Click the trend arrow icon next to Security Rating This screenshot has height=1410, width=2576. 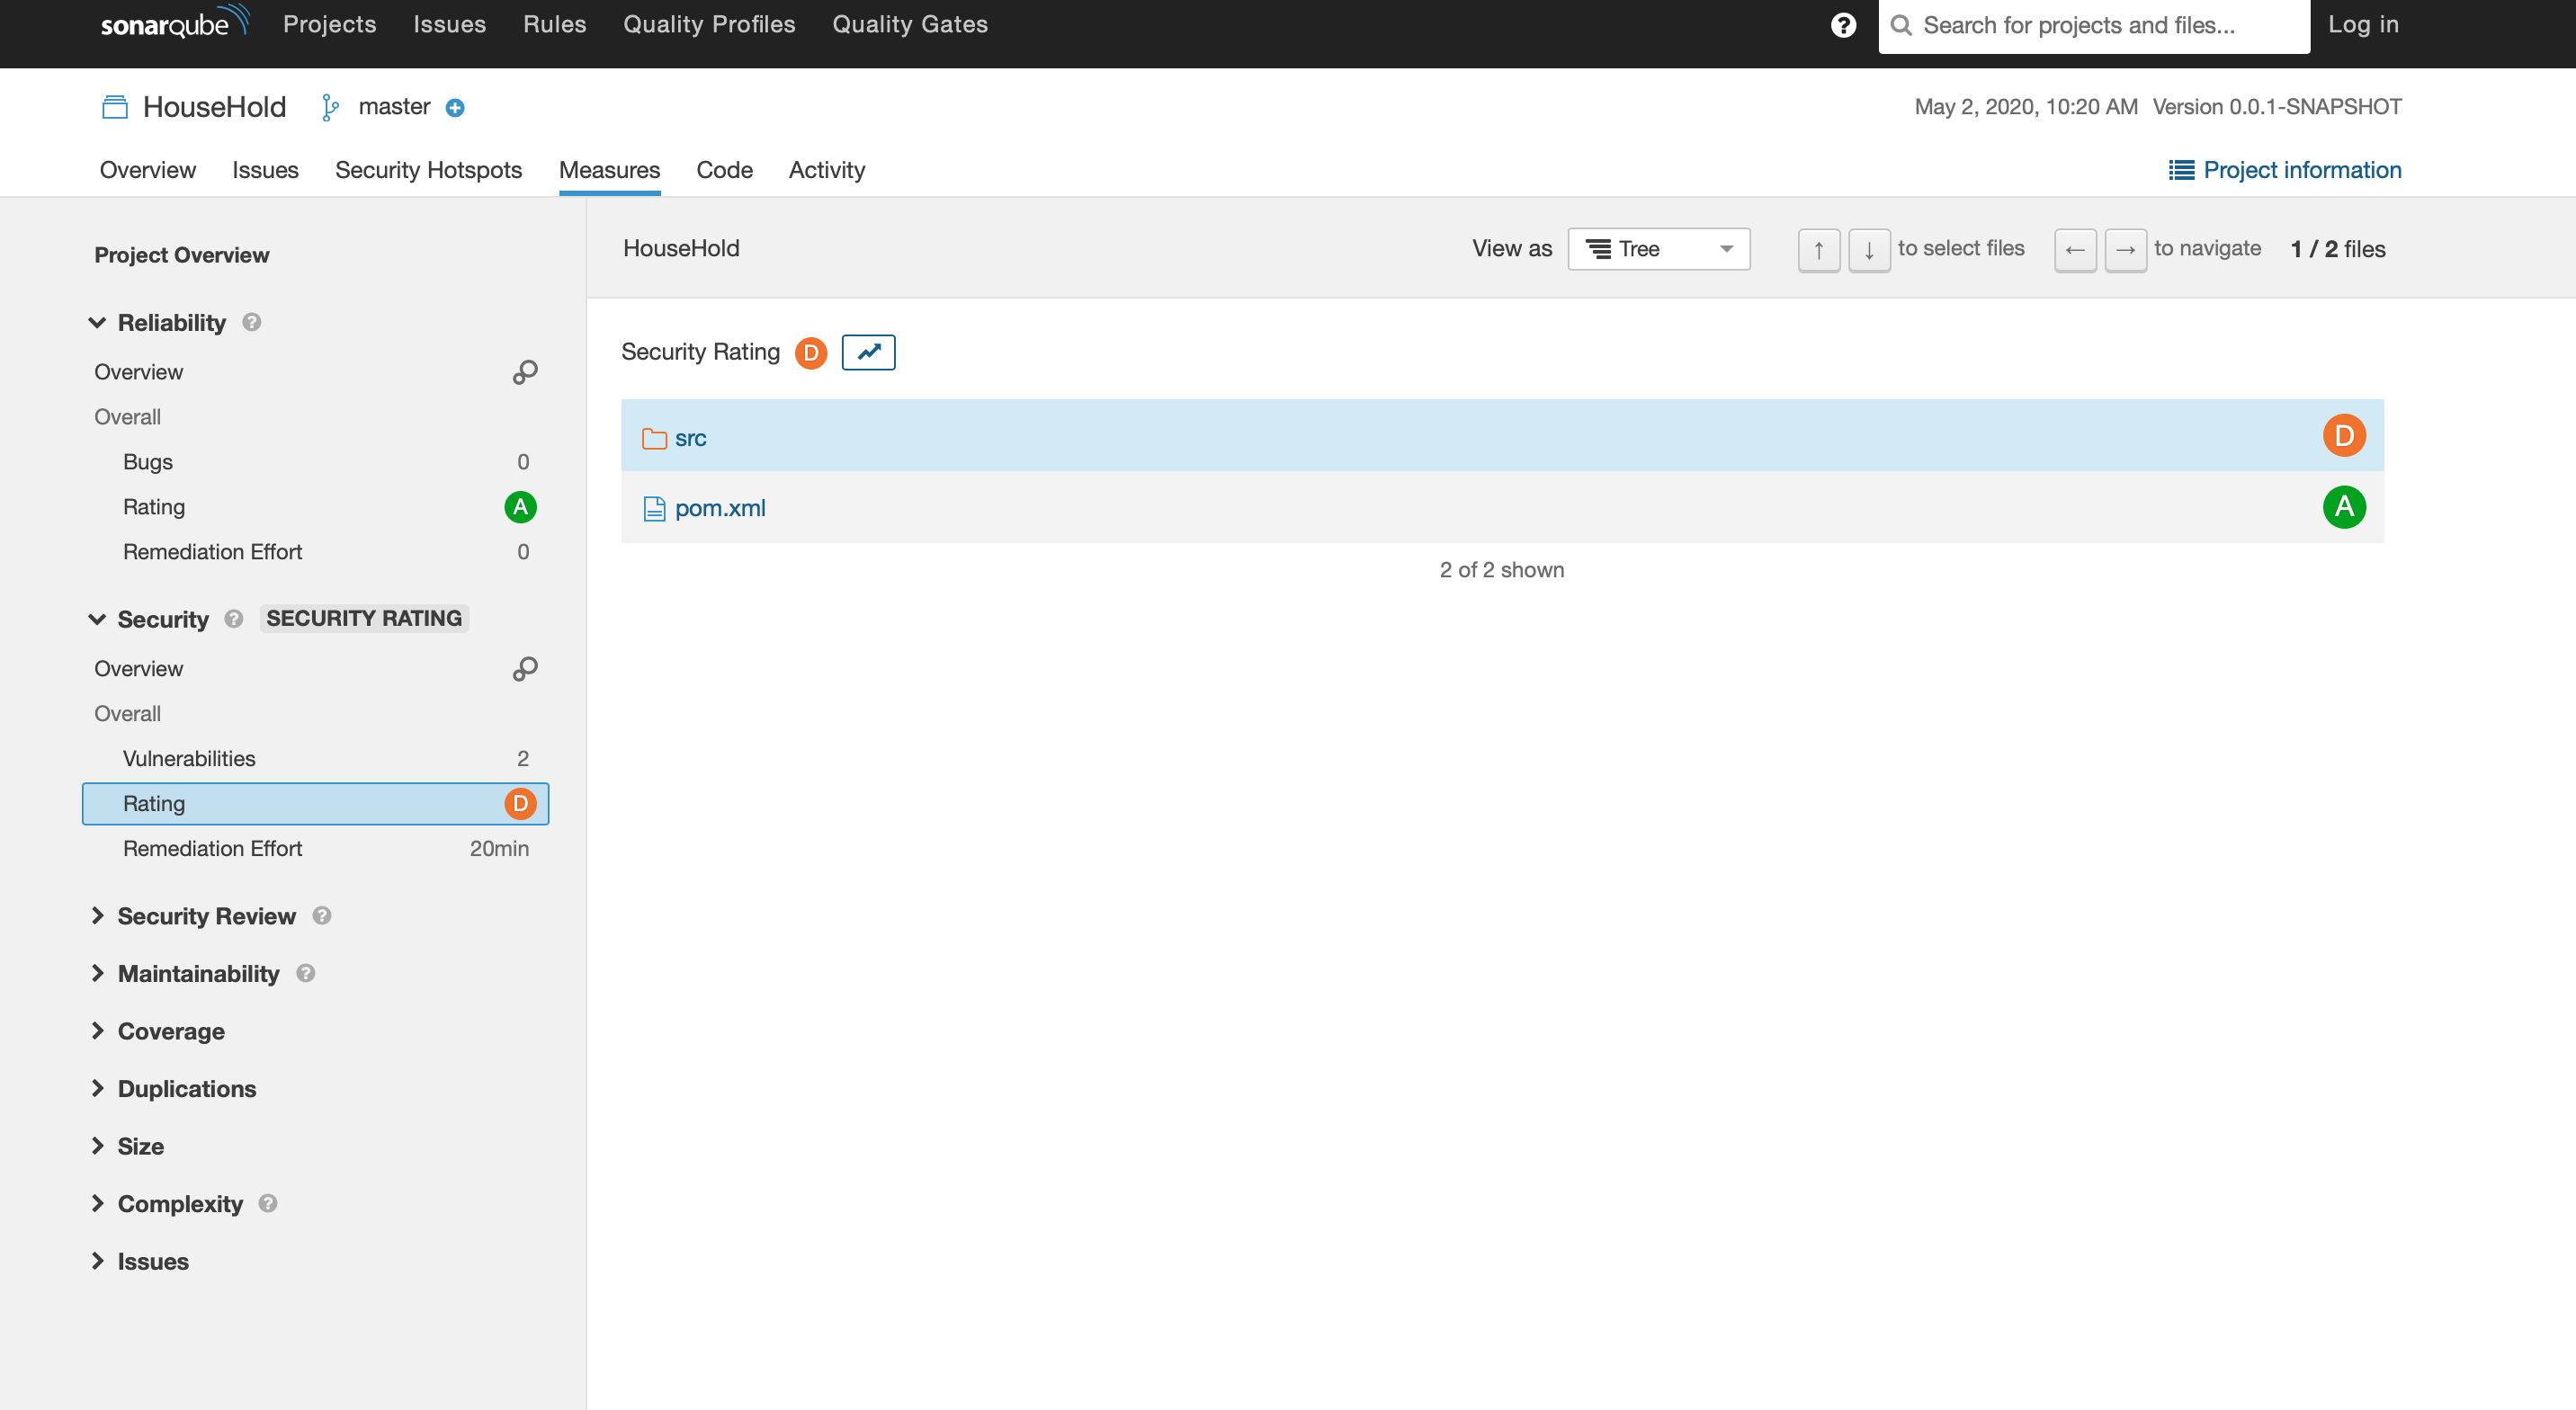(x=868, y=351)
